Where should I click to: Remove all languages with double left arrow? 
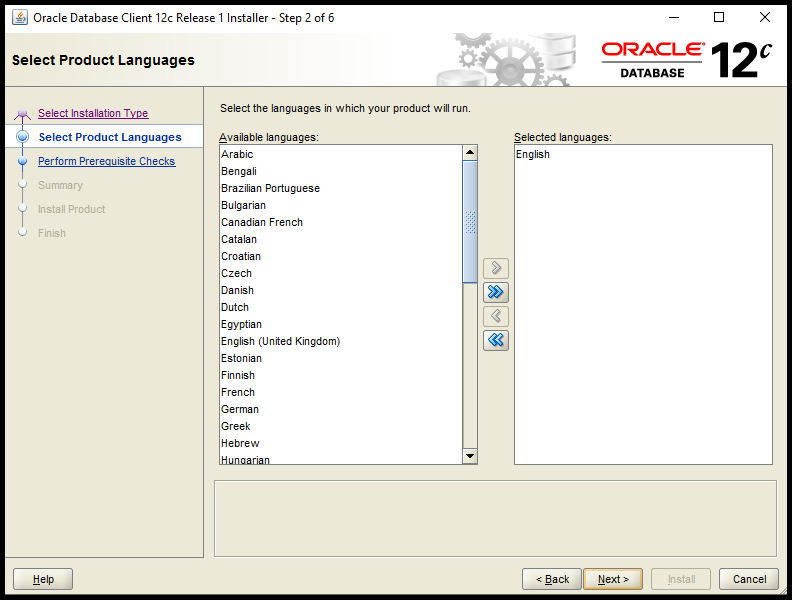click(x=496, y=340)
